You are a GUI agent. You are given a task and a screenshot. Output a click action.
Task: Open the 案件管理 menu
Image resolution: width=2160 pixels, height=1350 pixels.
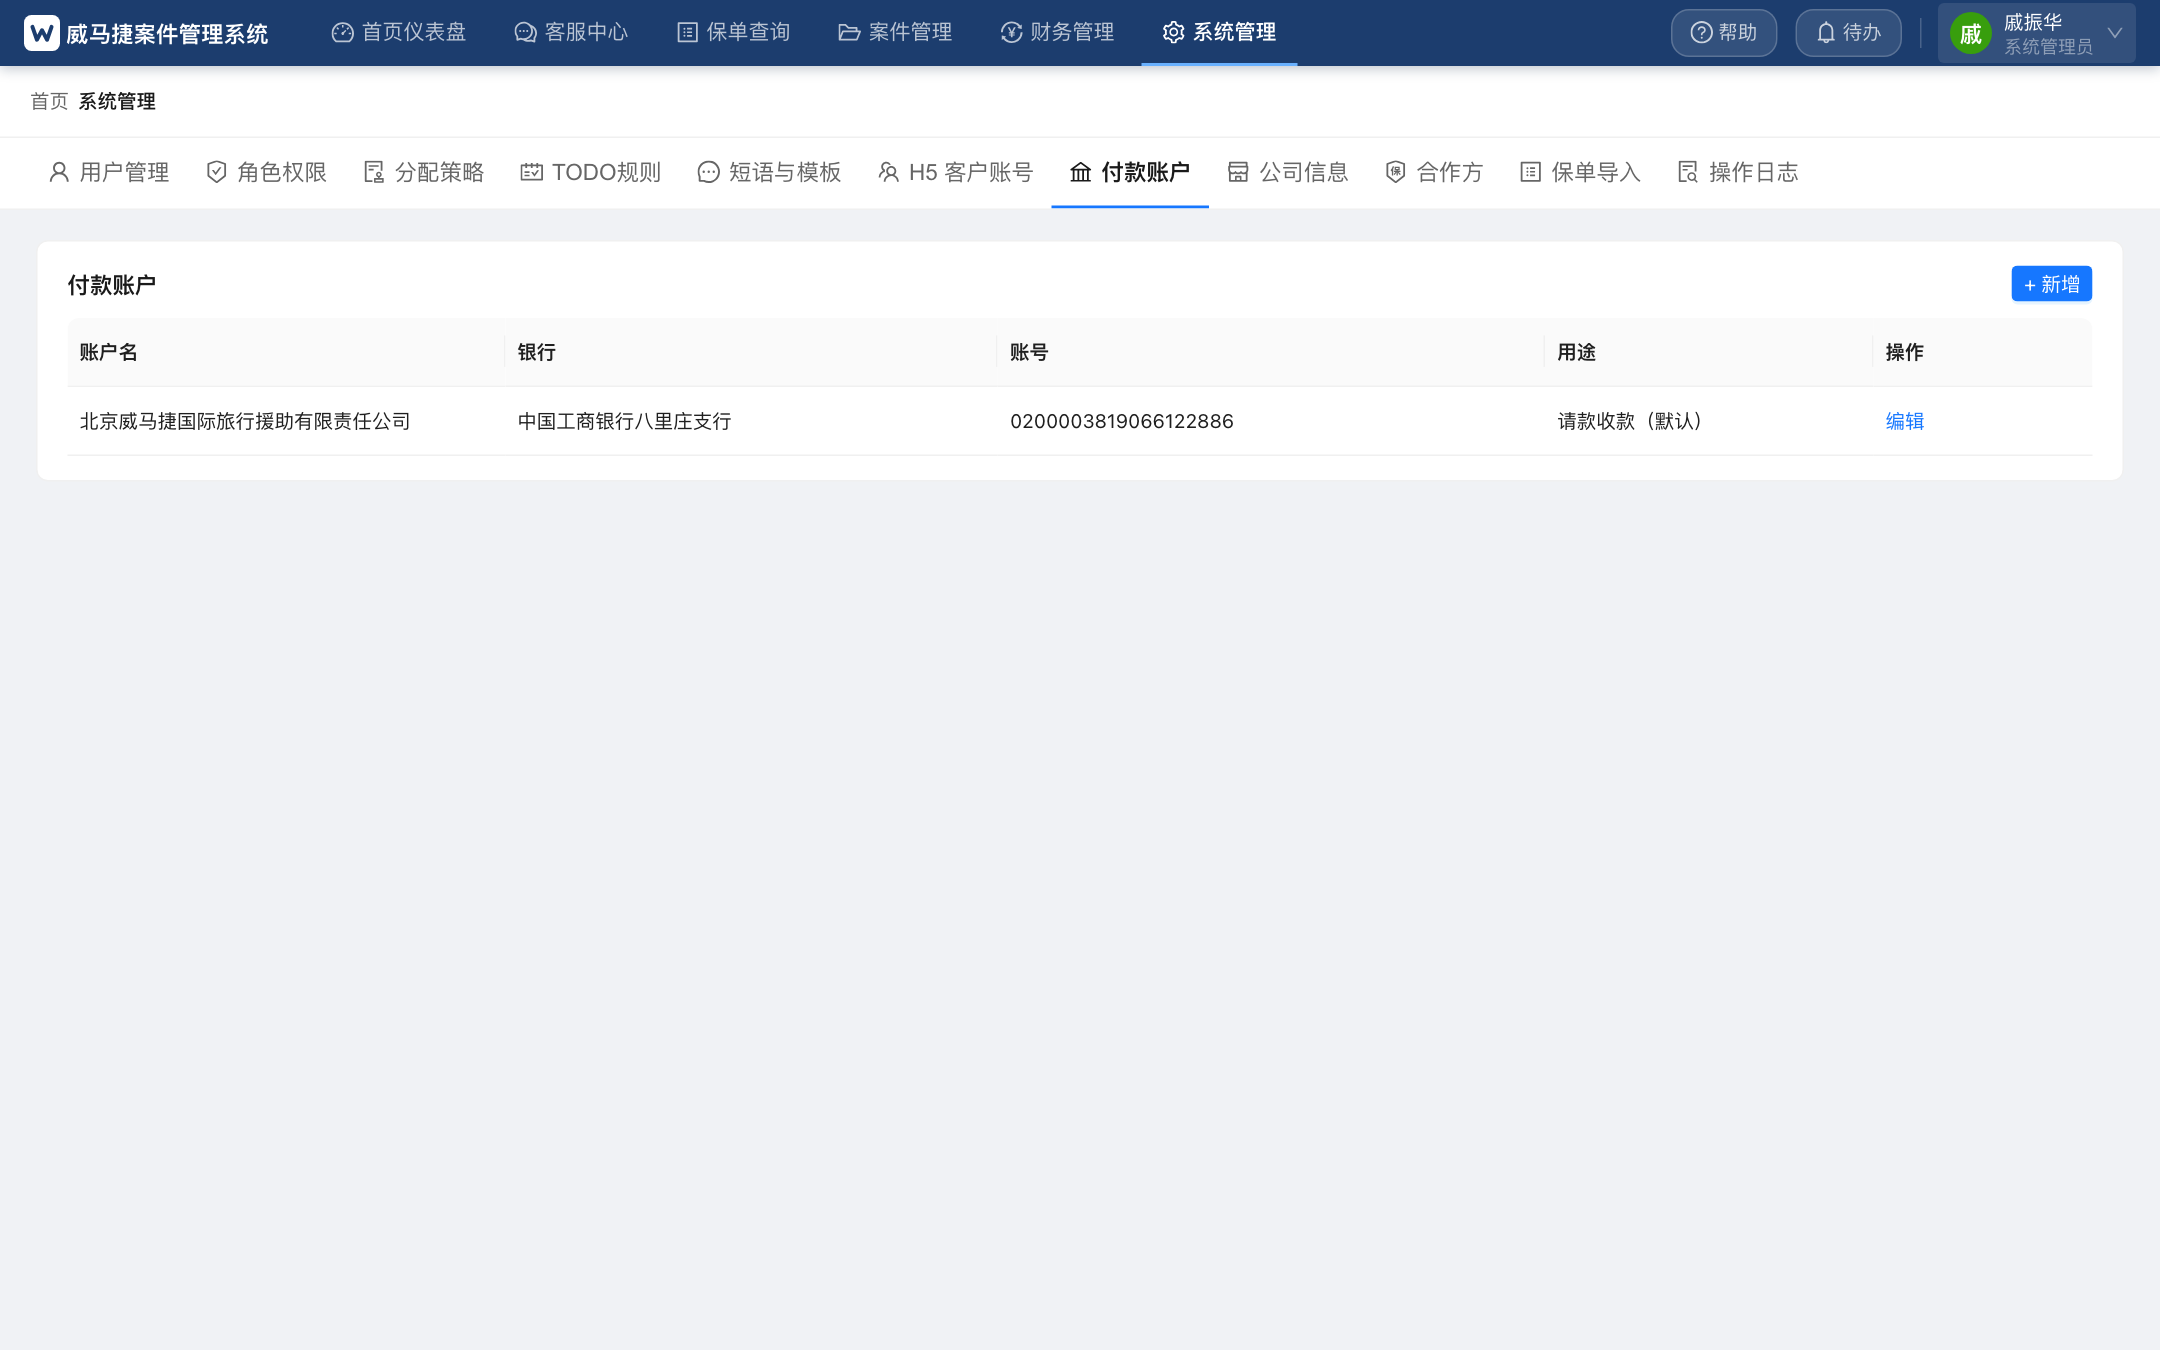[895, 33]
